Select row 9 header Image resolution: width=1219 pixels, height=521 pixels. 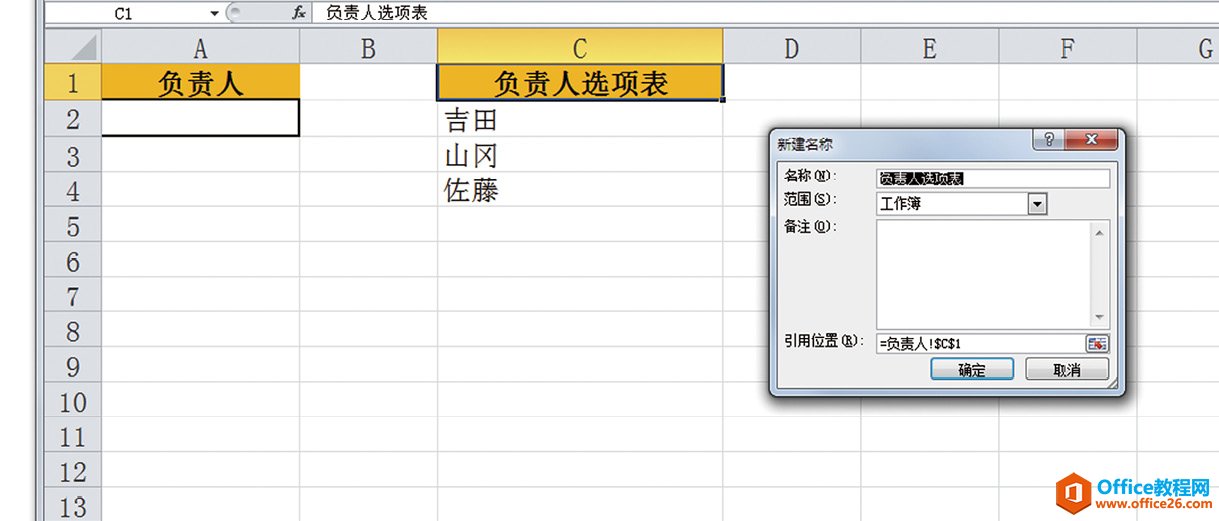pyautogui.click(x=73, y=364)
